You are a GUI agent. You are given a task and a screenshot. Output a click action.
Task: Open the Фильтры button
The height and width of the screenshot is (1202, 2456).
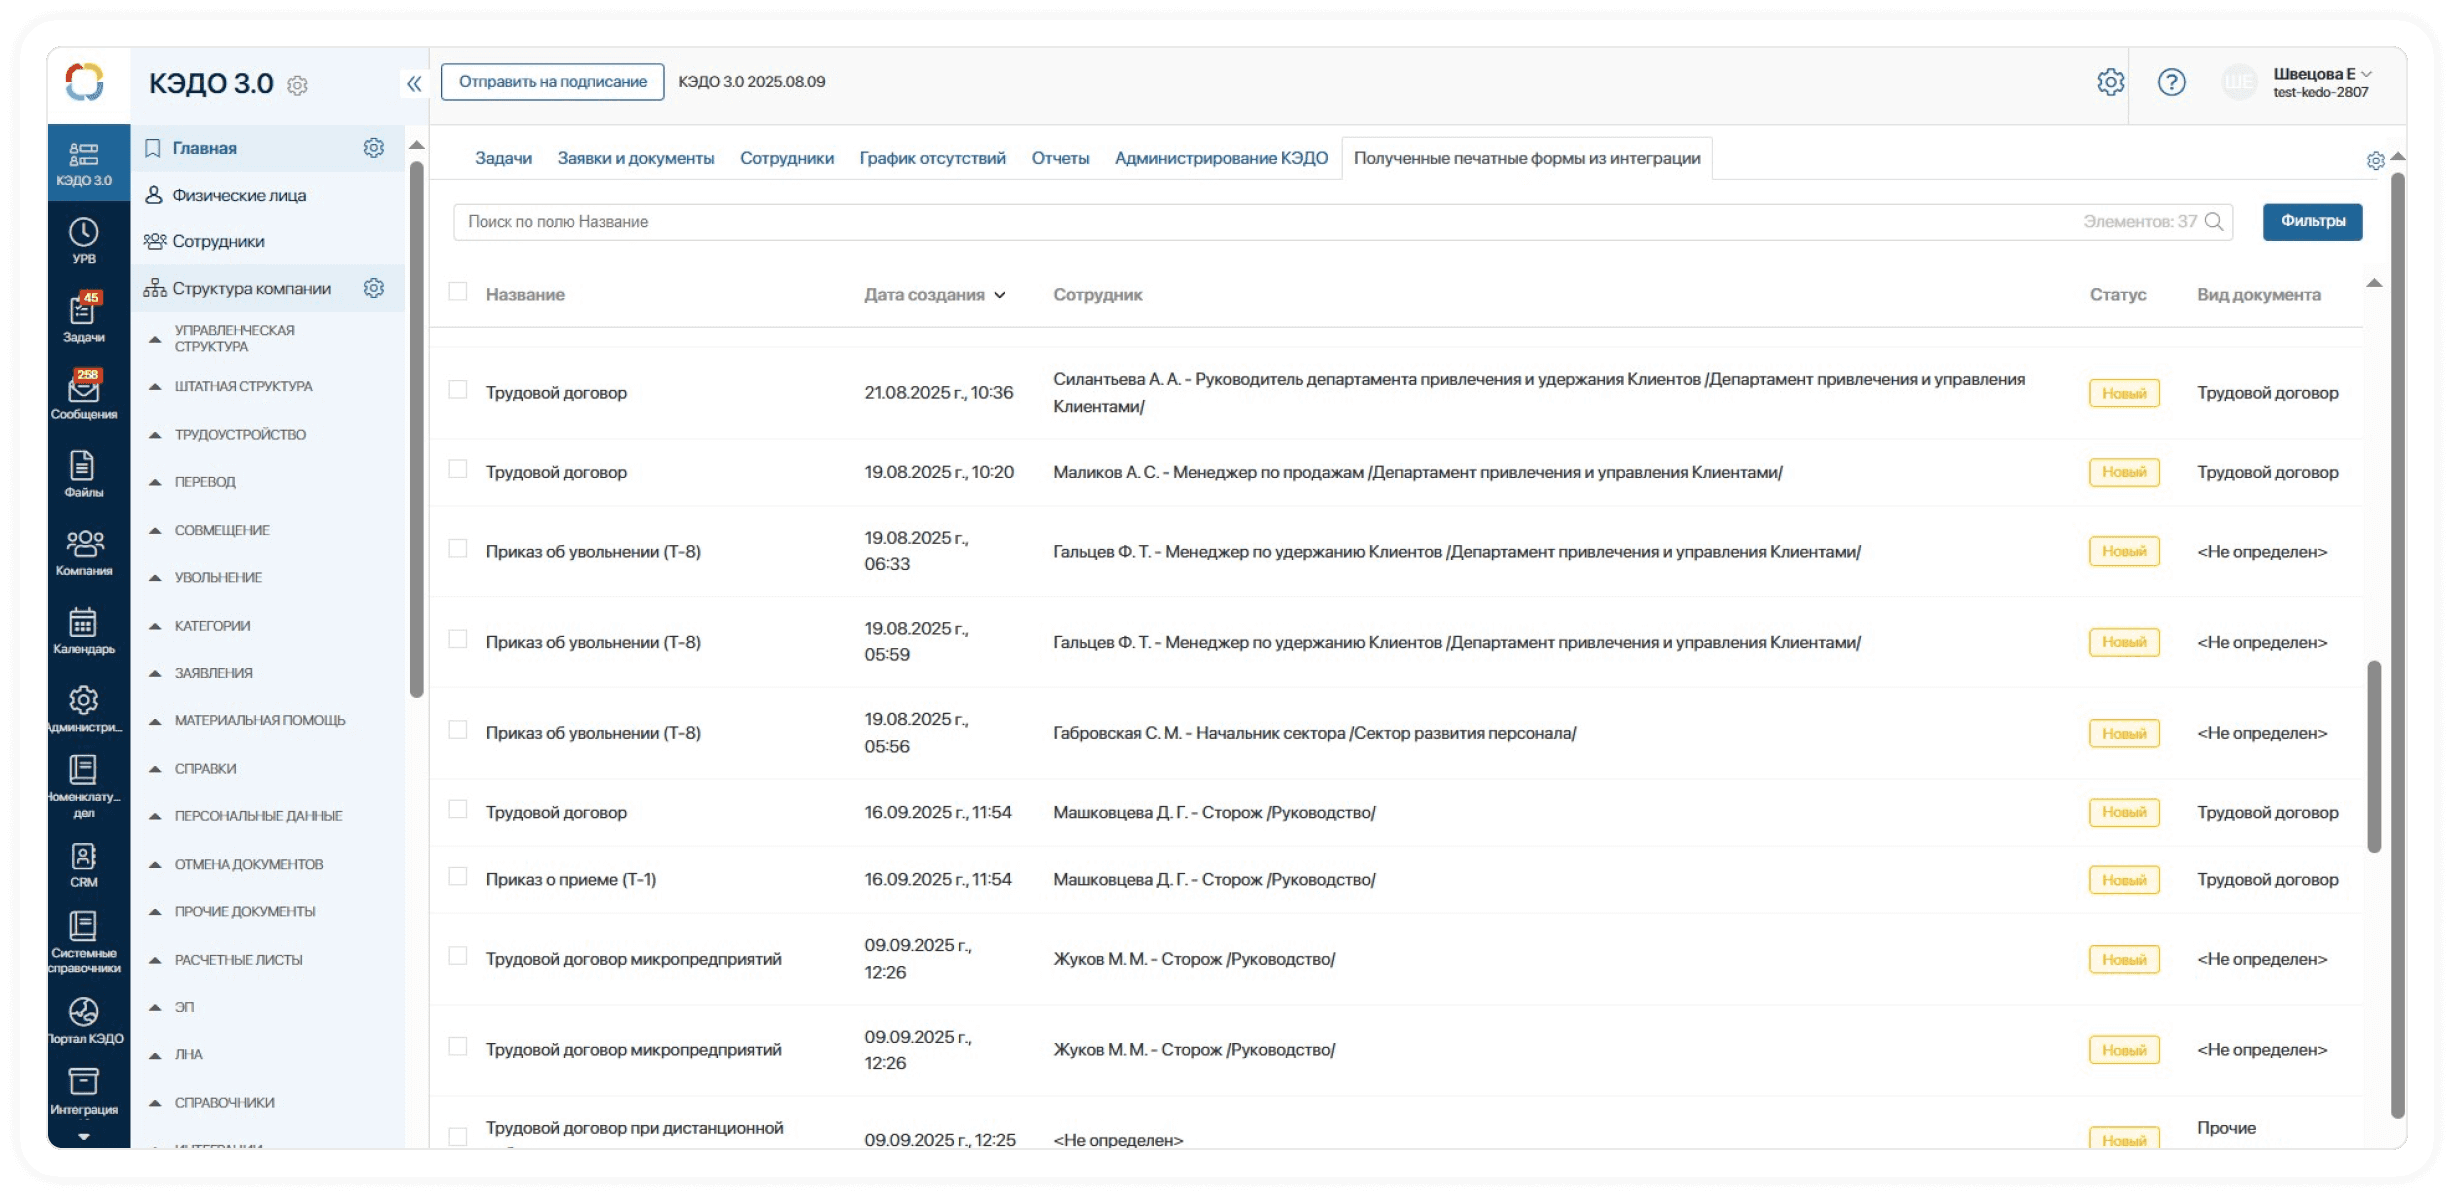2312,222
